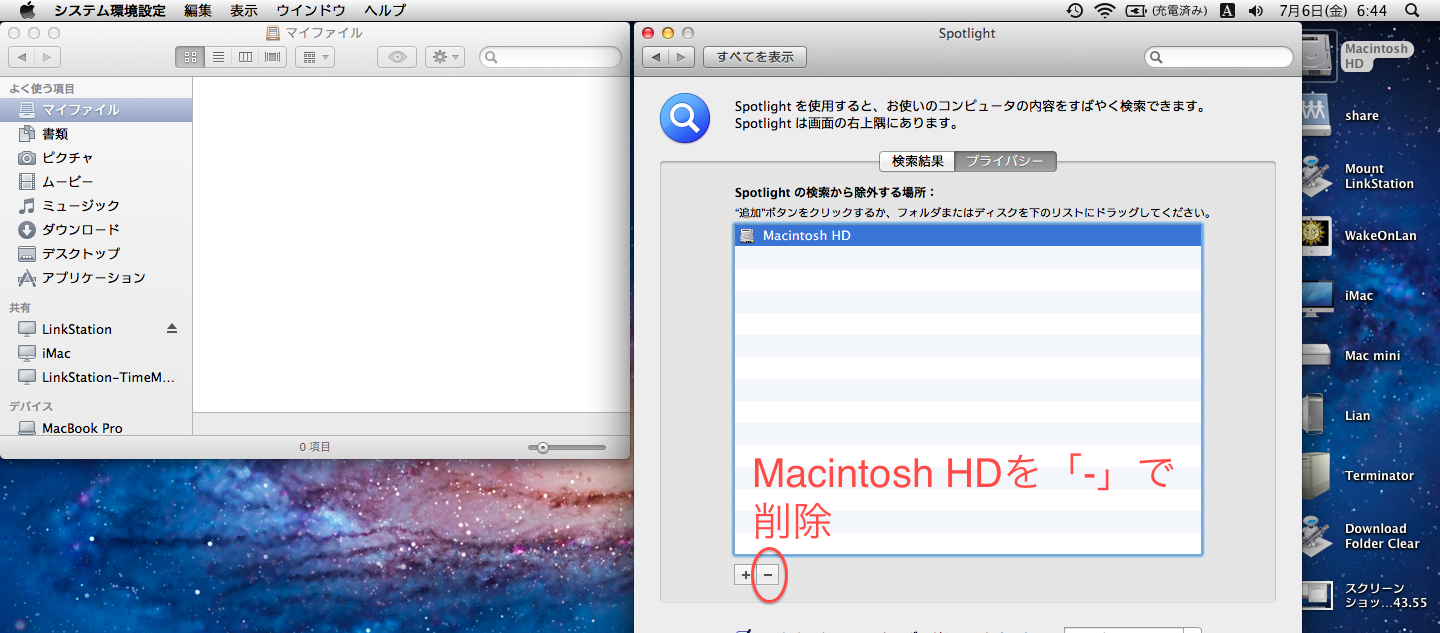Click the Spotlight magnifier icon in preferences pane
This screenshot has height=633, width=1440.
[x=685, y=118]
